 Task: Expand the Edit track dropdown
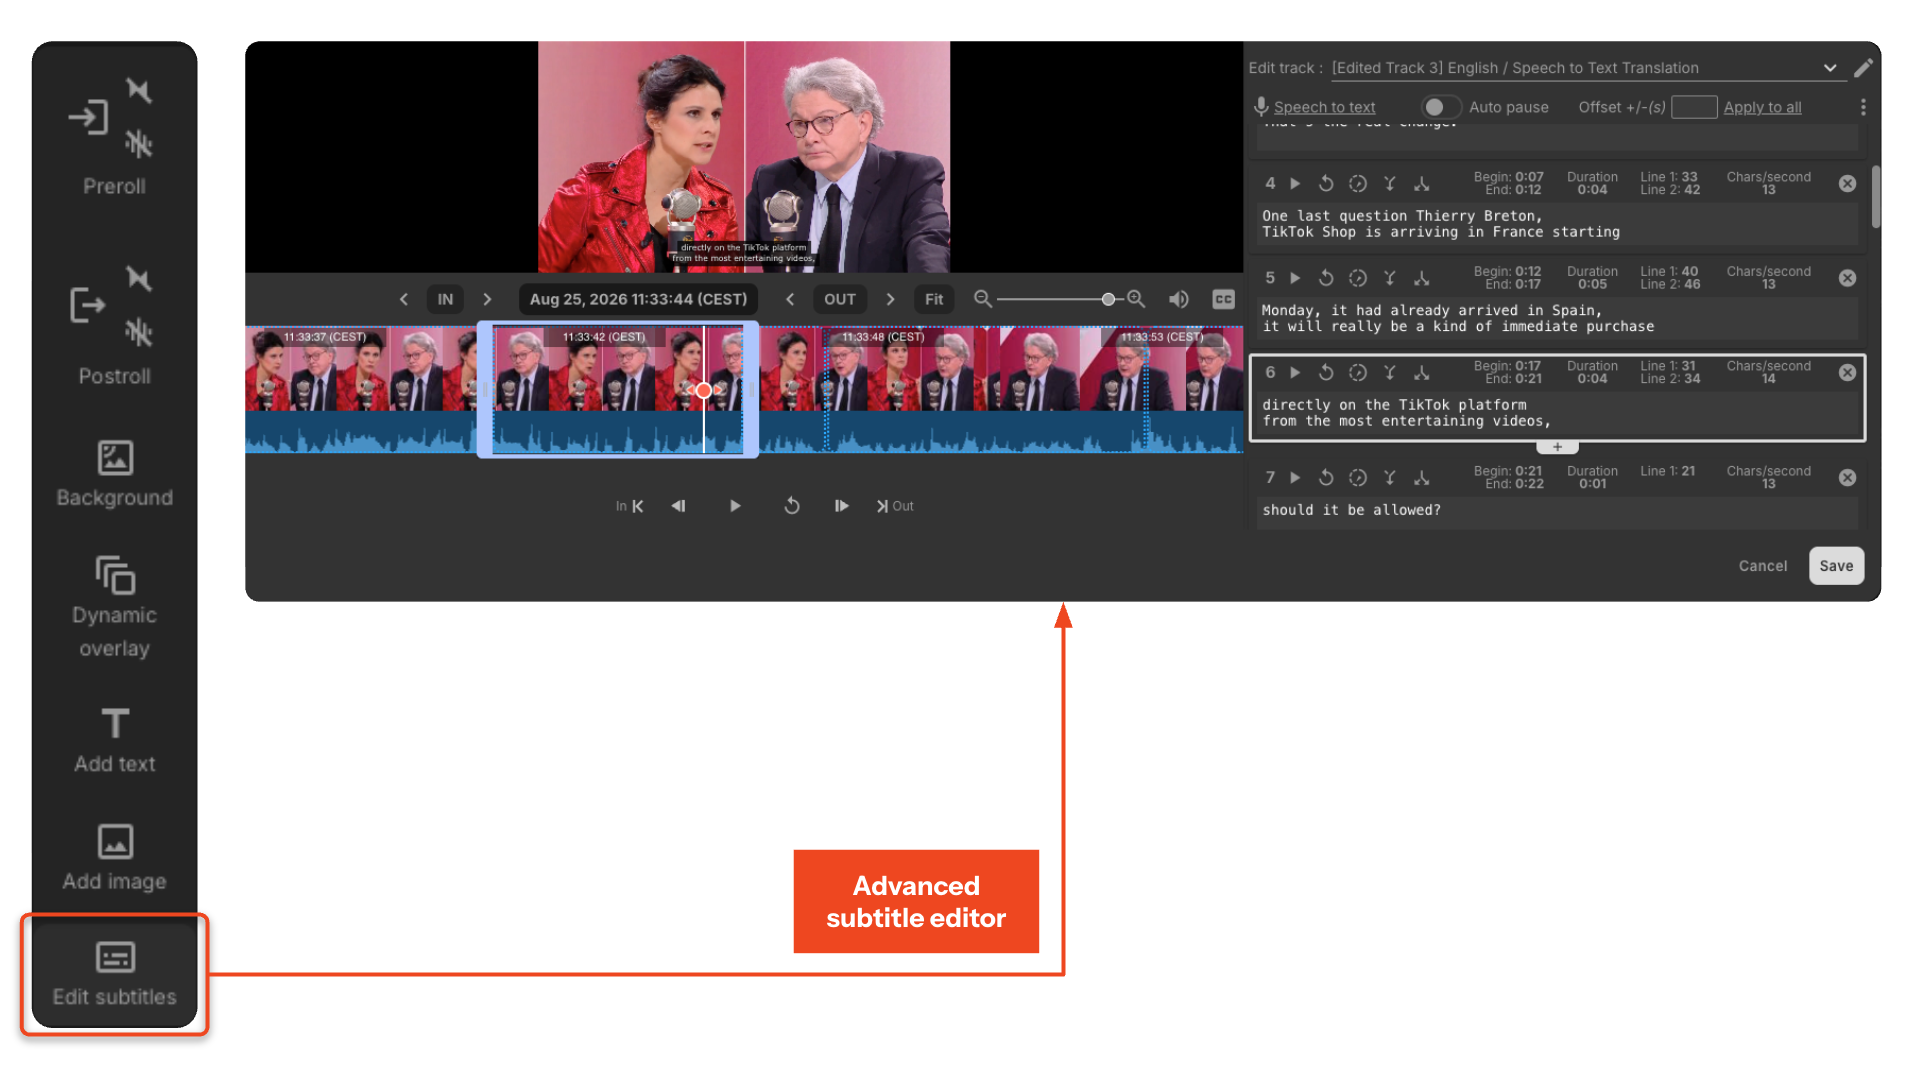(1830, 68)
